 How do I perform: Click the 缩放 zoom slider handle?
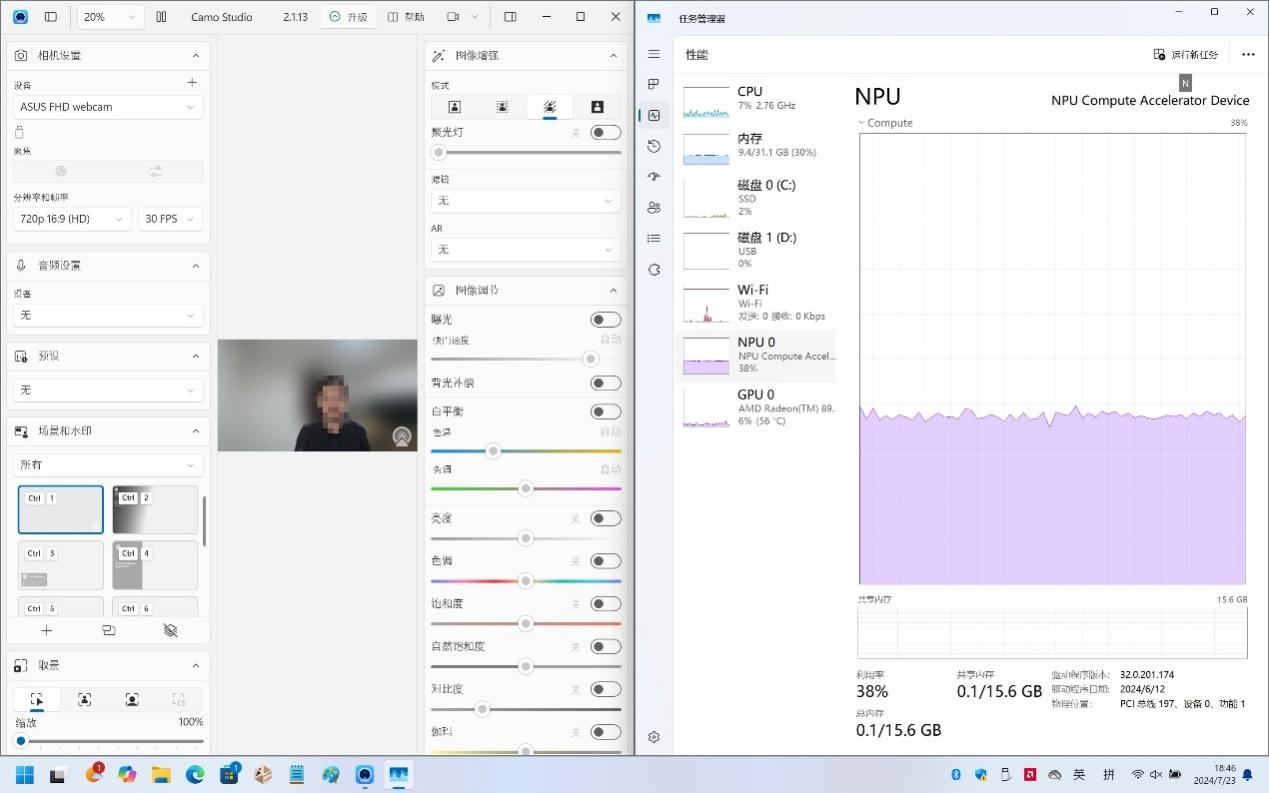(21, 741)
